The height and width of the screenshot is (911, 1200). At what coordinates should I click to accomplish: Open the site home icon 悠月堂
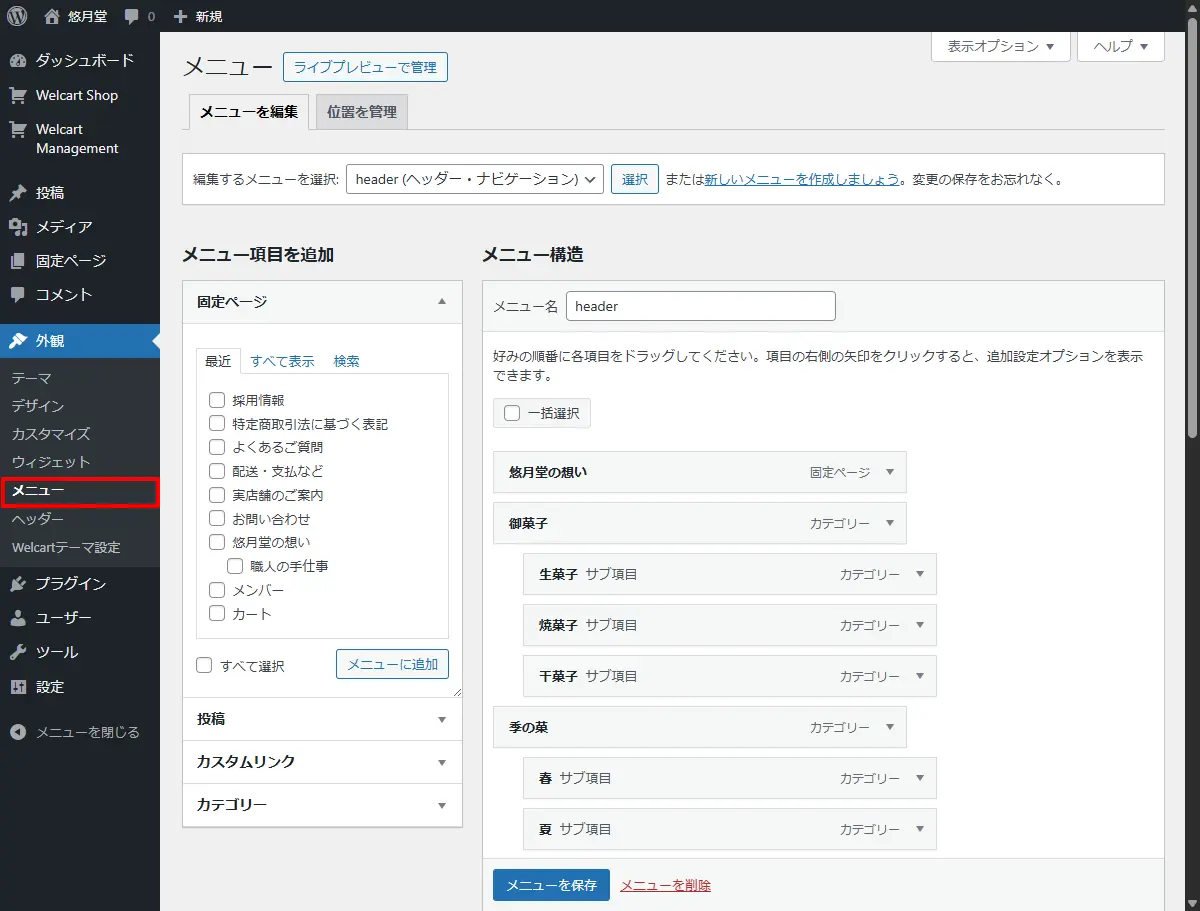click(53, 16)
